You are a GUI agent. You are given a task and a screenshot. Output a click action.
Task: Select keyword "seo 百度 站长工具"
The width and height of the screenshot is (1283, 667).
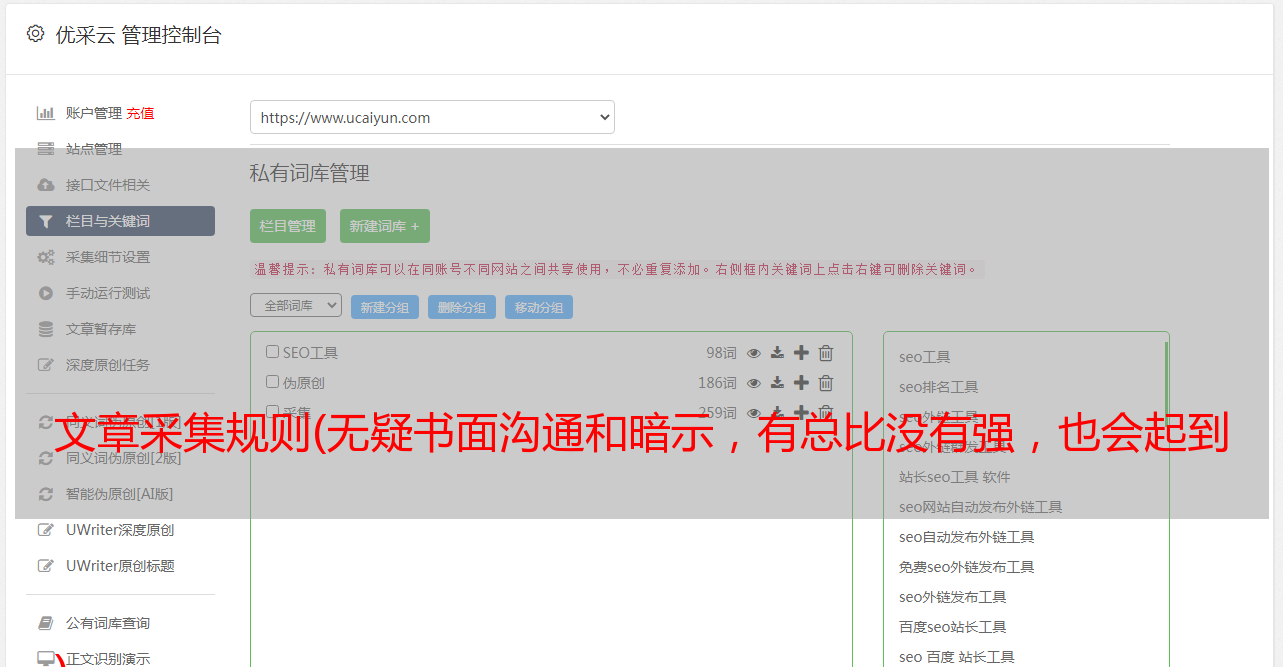(957, 657)
